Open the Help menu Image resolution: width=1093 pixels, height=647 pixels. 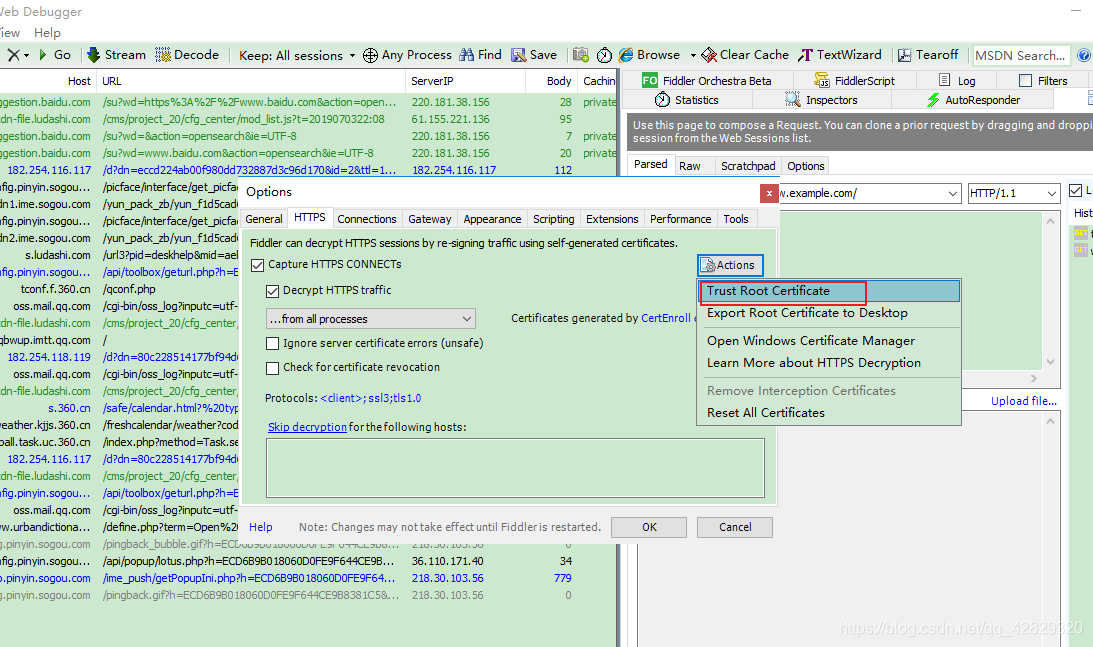tap(47, 33)
